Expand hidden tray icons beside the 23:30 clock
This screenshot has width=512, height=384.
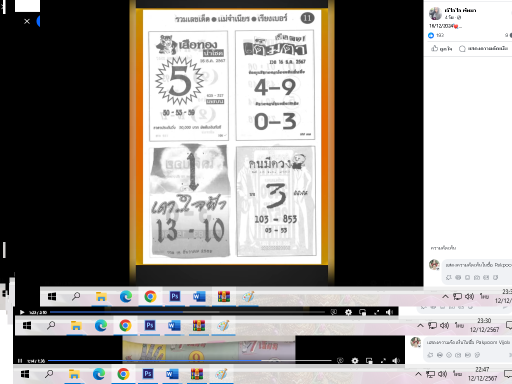point(420,325)
